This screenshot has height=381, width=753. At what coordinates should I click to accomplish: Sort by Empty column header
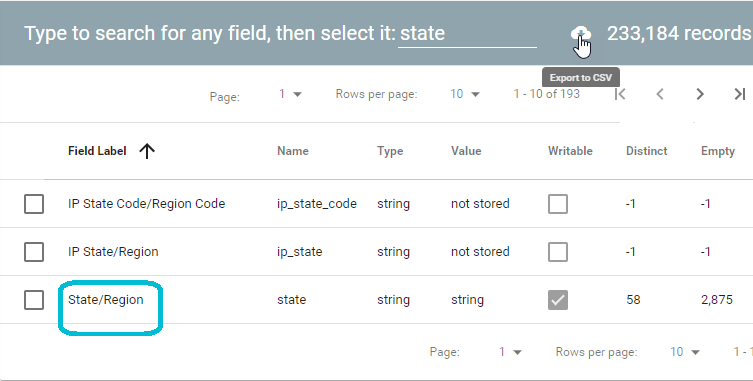coord(718,151)
